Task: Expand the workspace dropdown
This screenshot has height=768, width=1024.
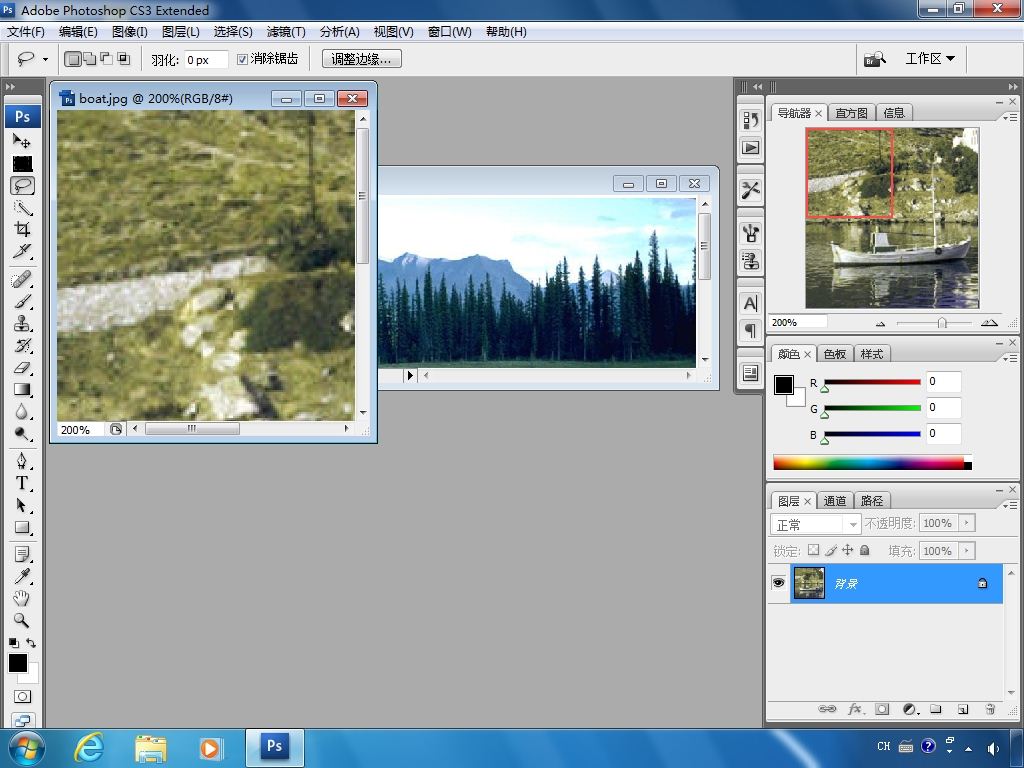Action: click(930, 59)
